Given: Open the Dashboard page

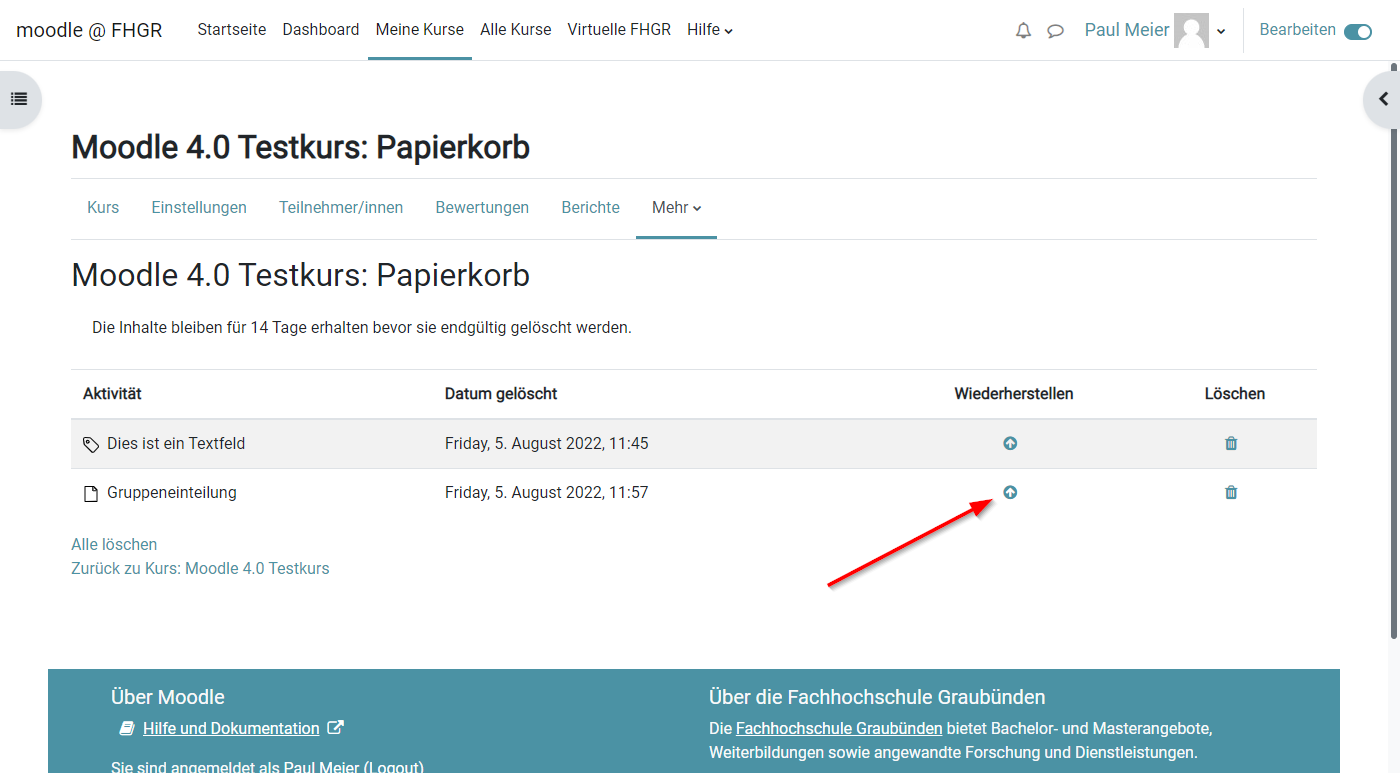Looking at the screenshot, I should pyautogui.click(x=321, y=30).
